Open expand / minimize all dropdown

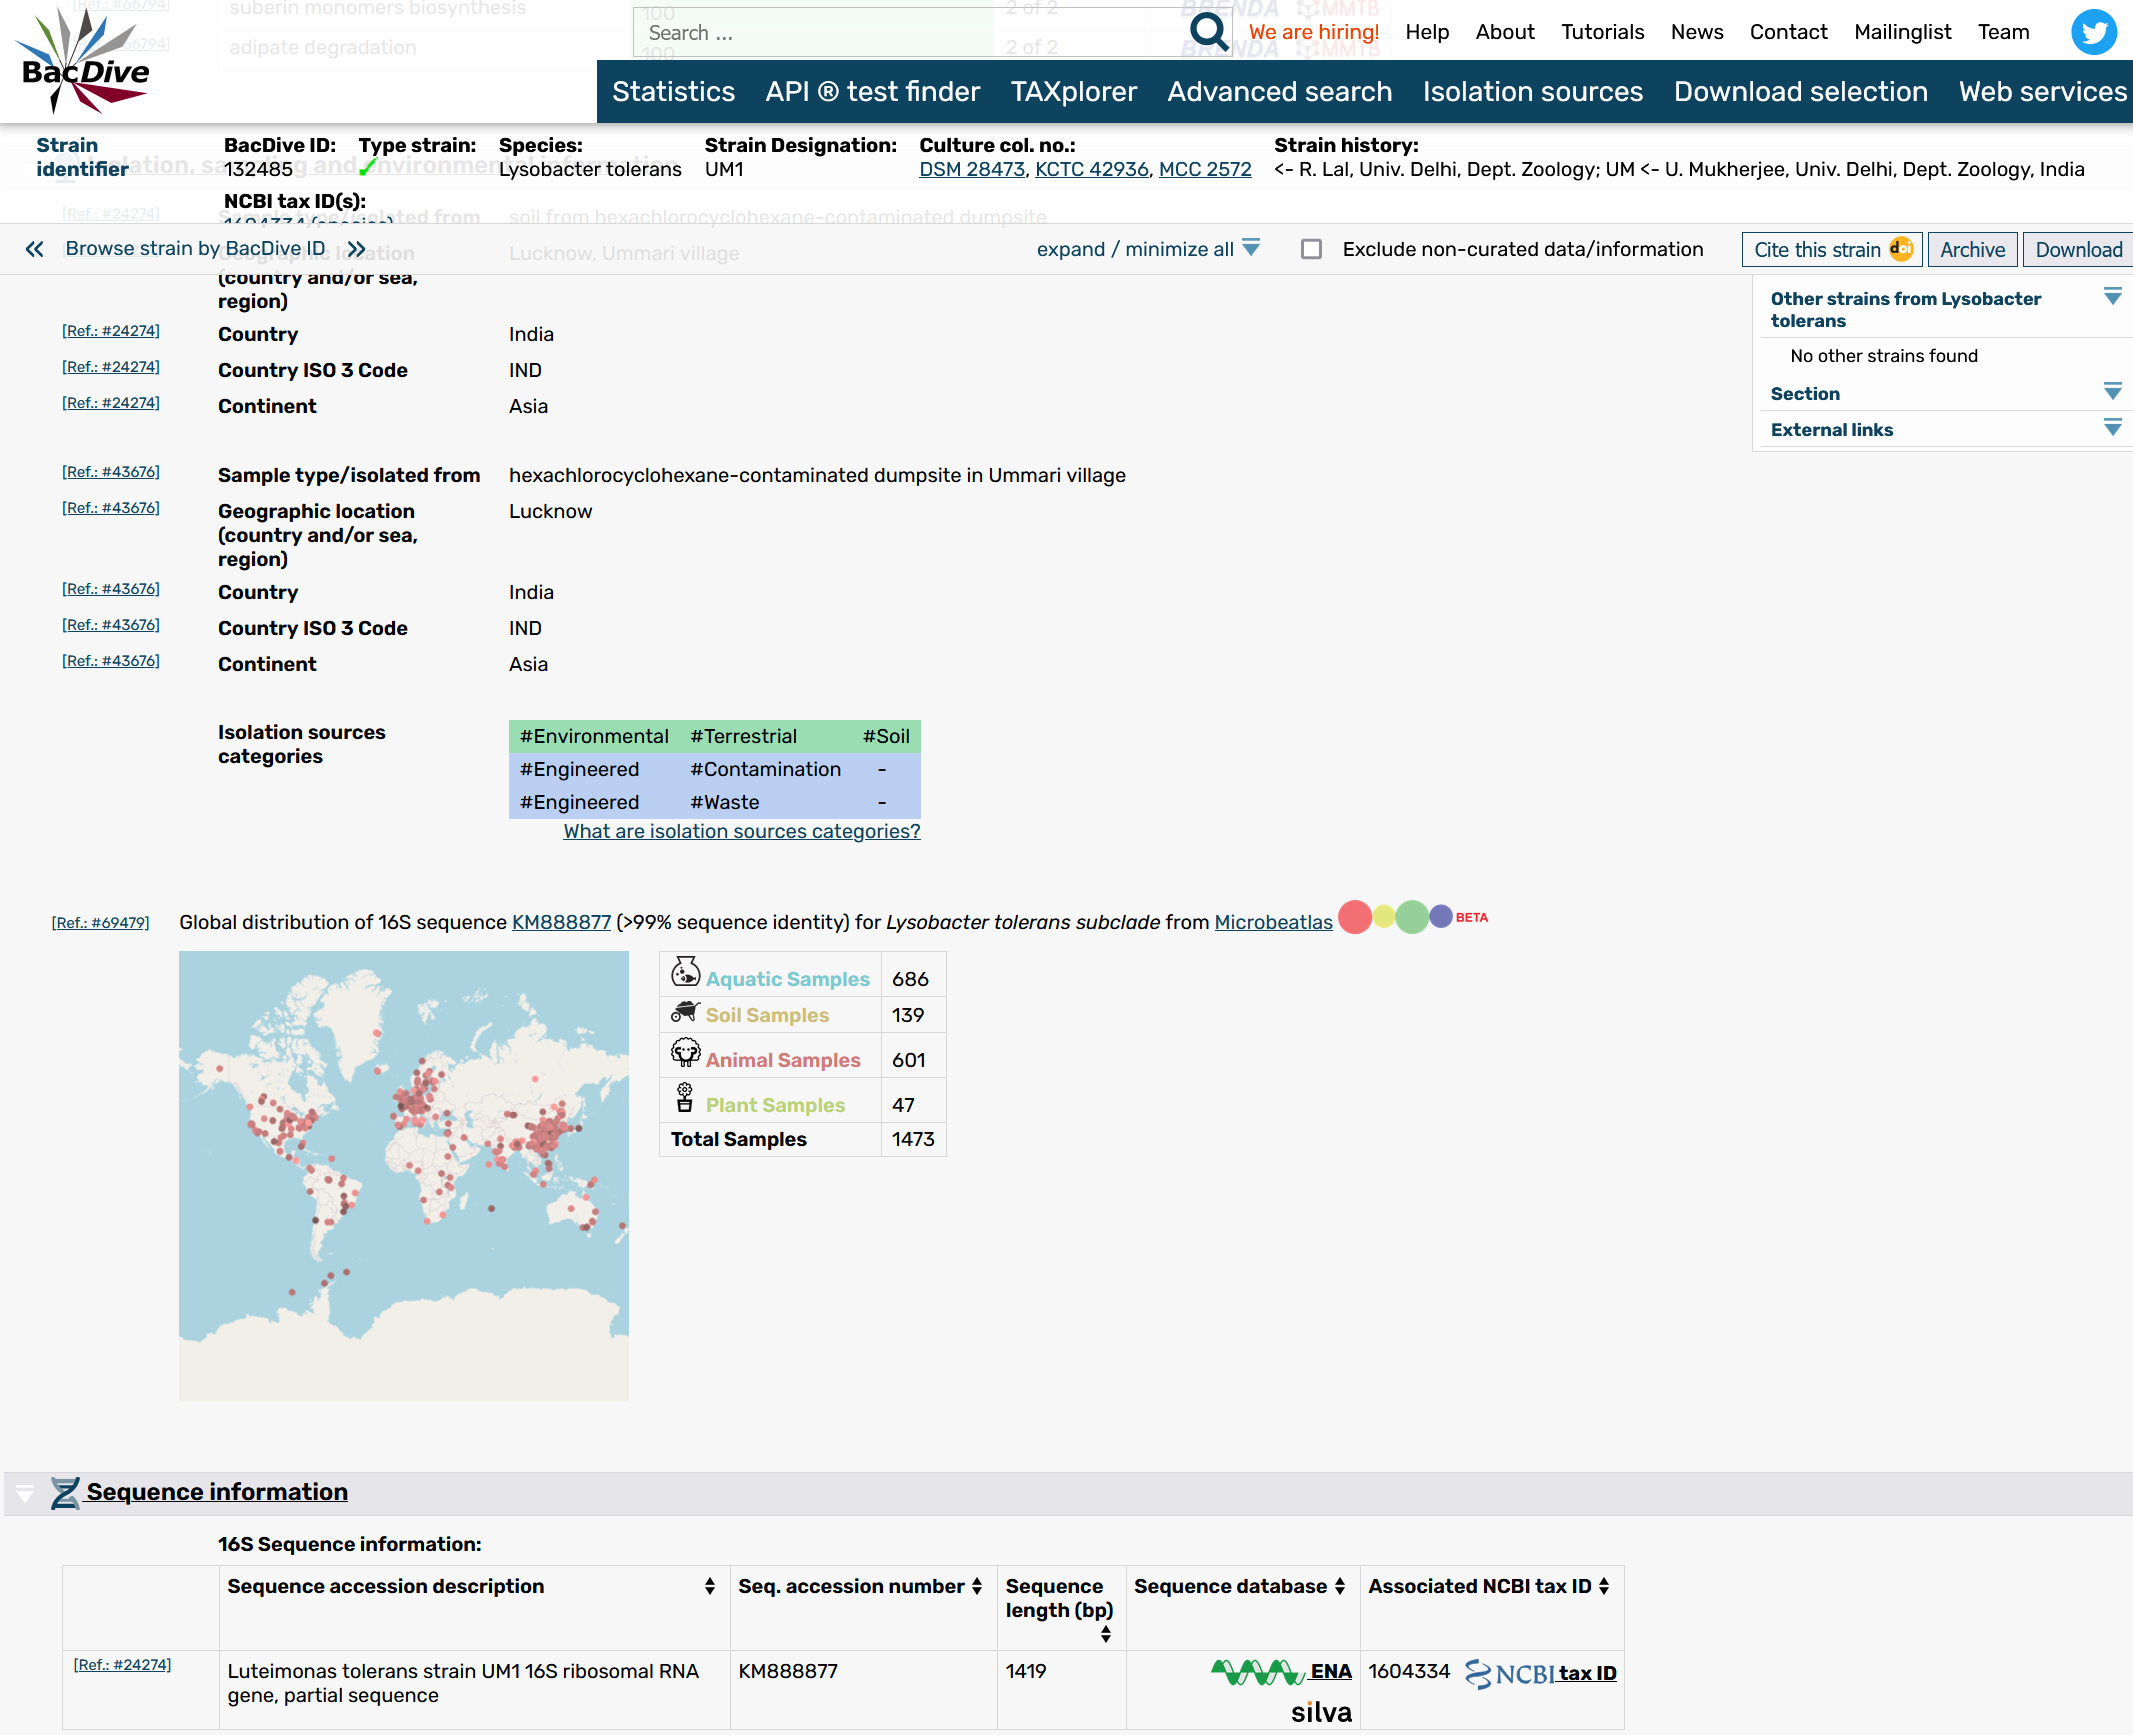click(x=1250, y=248)
